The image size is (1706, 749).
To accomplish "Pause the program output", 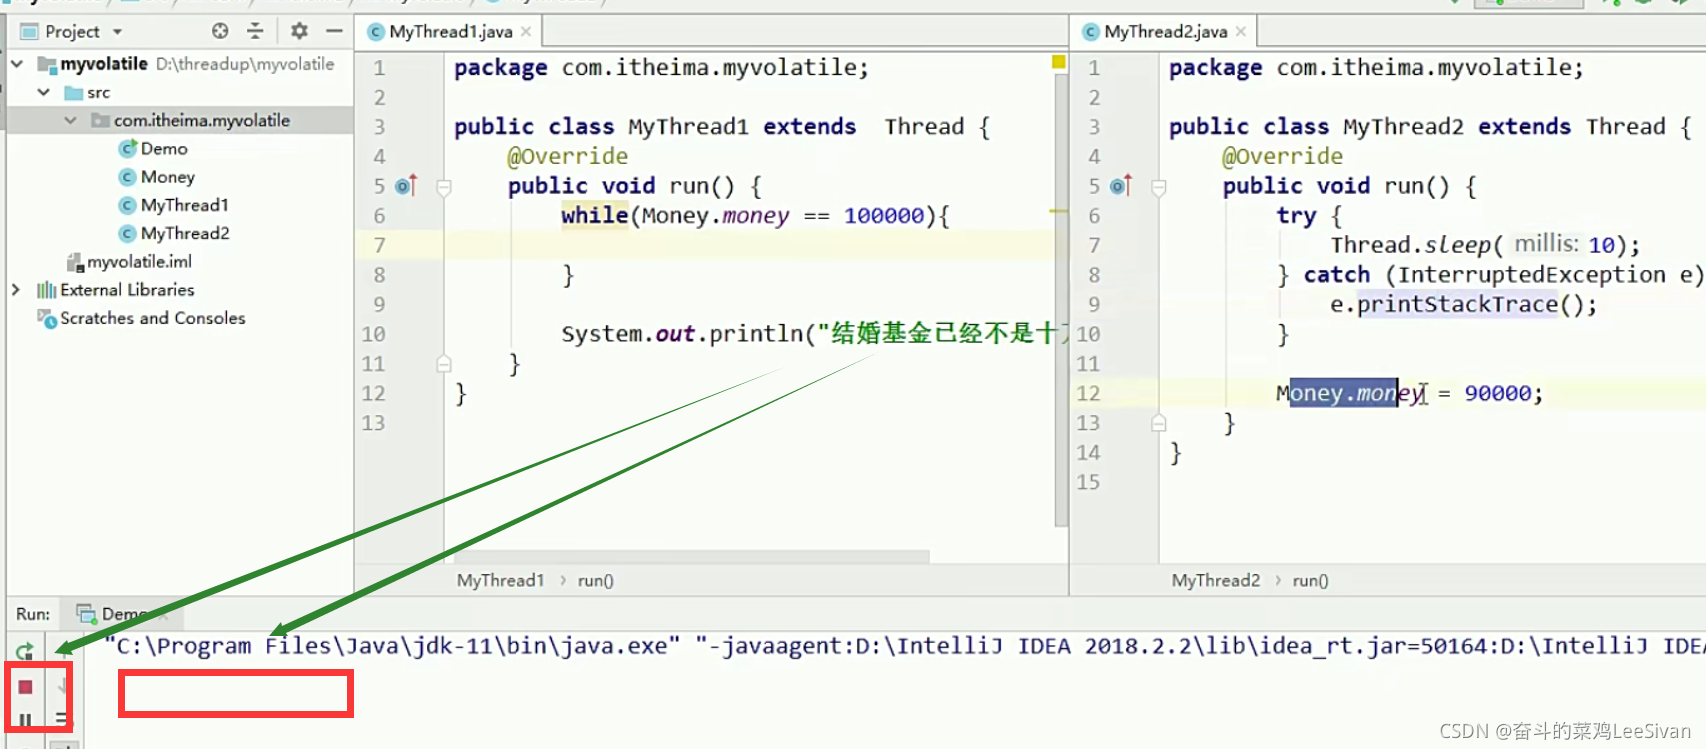I will pos(25,719).
